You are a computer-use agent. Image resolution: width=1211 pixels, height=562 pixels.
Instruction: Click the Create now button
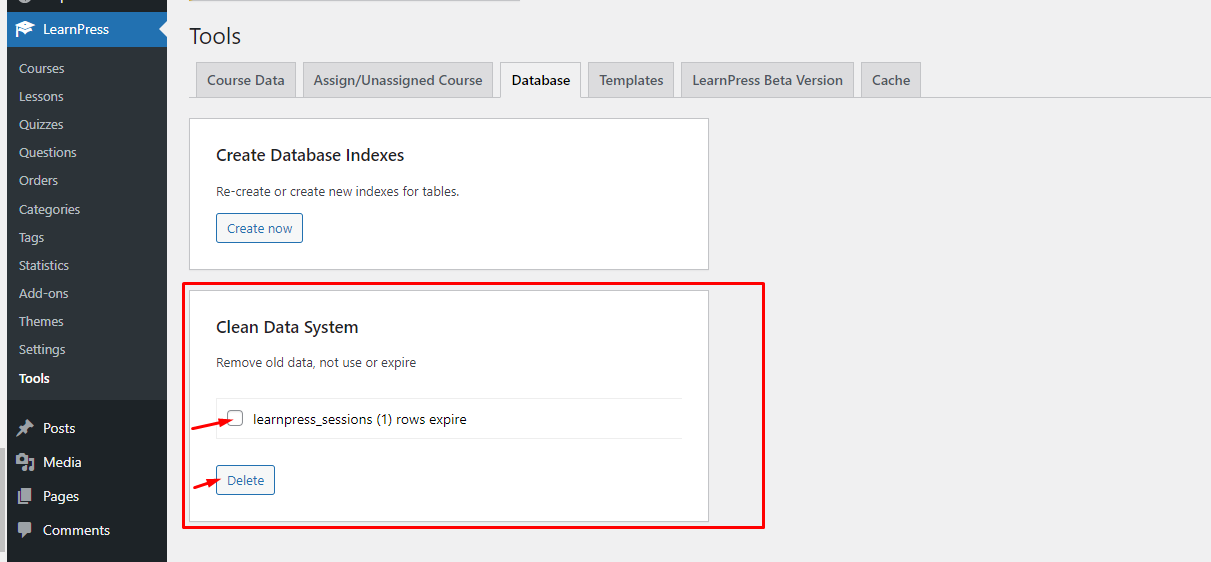pyautogui.click(x=259, y=228)
